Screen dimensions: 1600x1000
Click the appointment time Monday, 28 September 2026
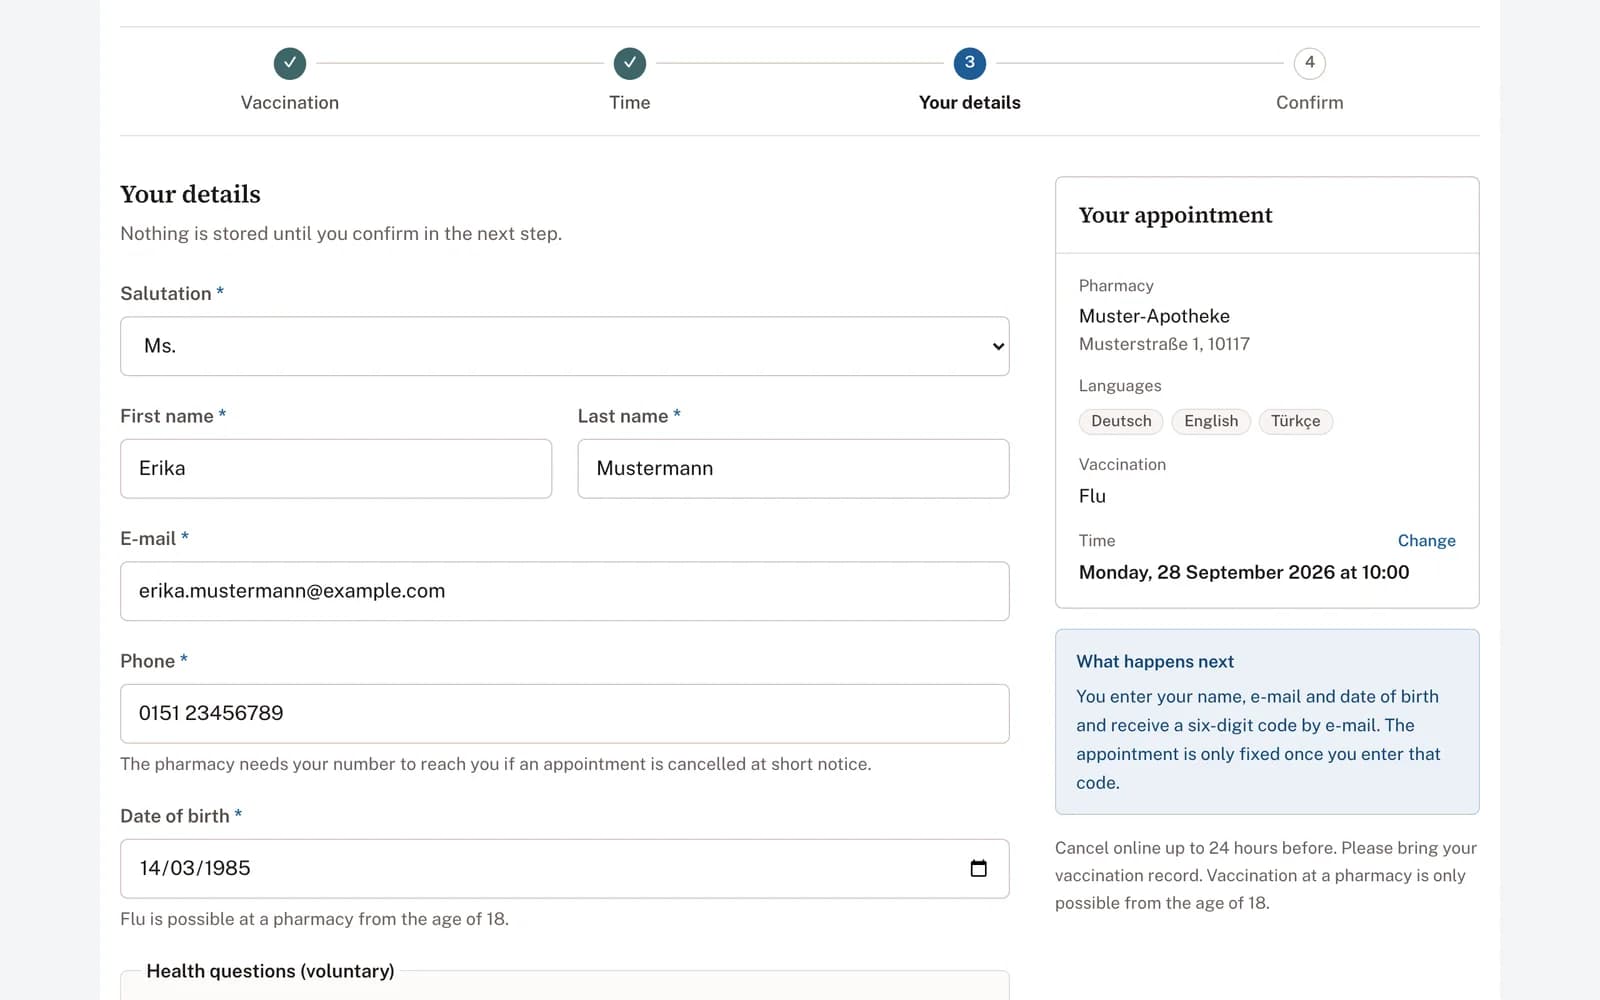pos(1244,572)
